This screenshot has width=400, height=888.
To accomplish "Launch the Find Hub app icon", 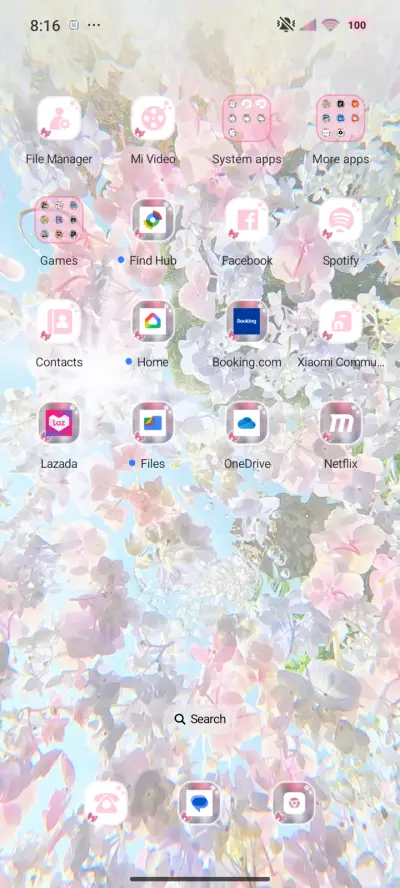I will 153,220.
